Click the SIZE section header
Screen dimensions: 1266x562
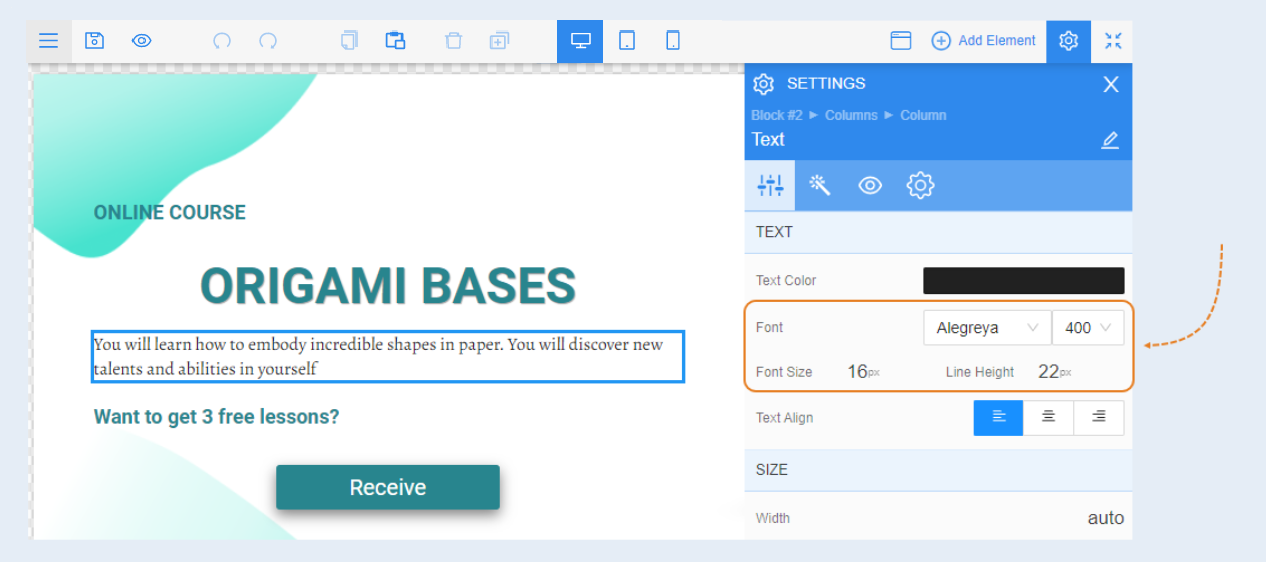point(938,470)
